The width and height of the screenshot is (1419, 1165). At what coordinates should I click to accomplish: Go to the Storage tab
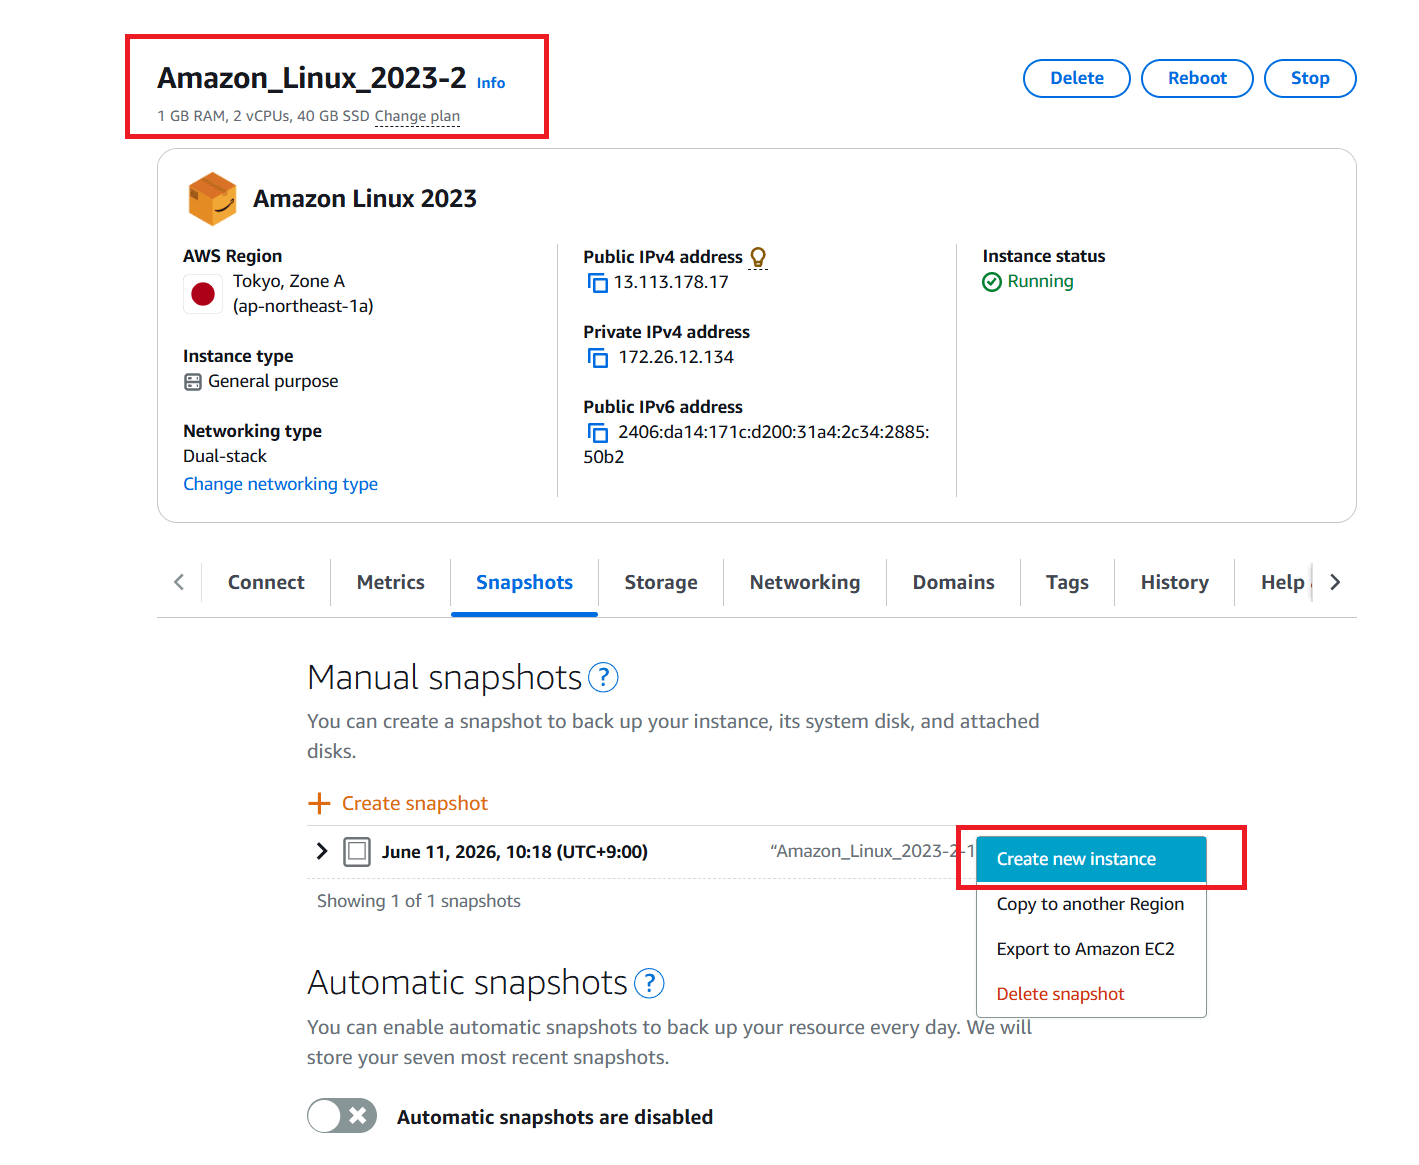coord(661,582)
